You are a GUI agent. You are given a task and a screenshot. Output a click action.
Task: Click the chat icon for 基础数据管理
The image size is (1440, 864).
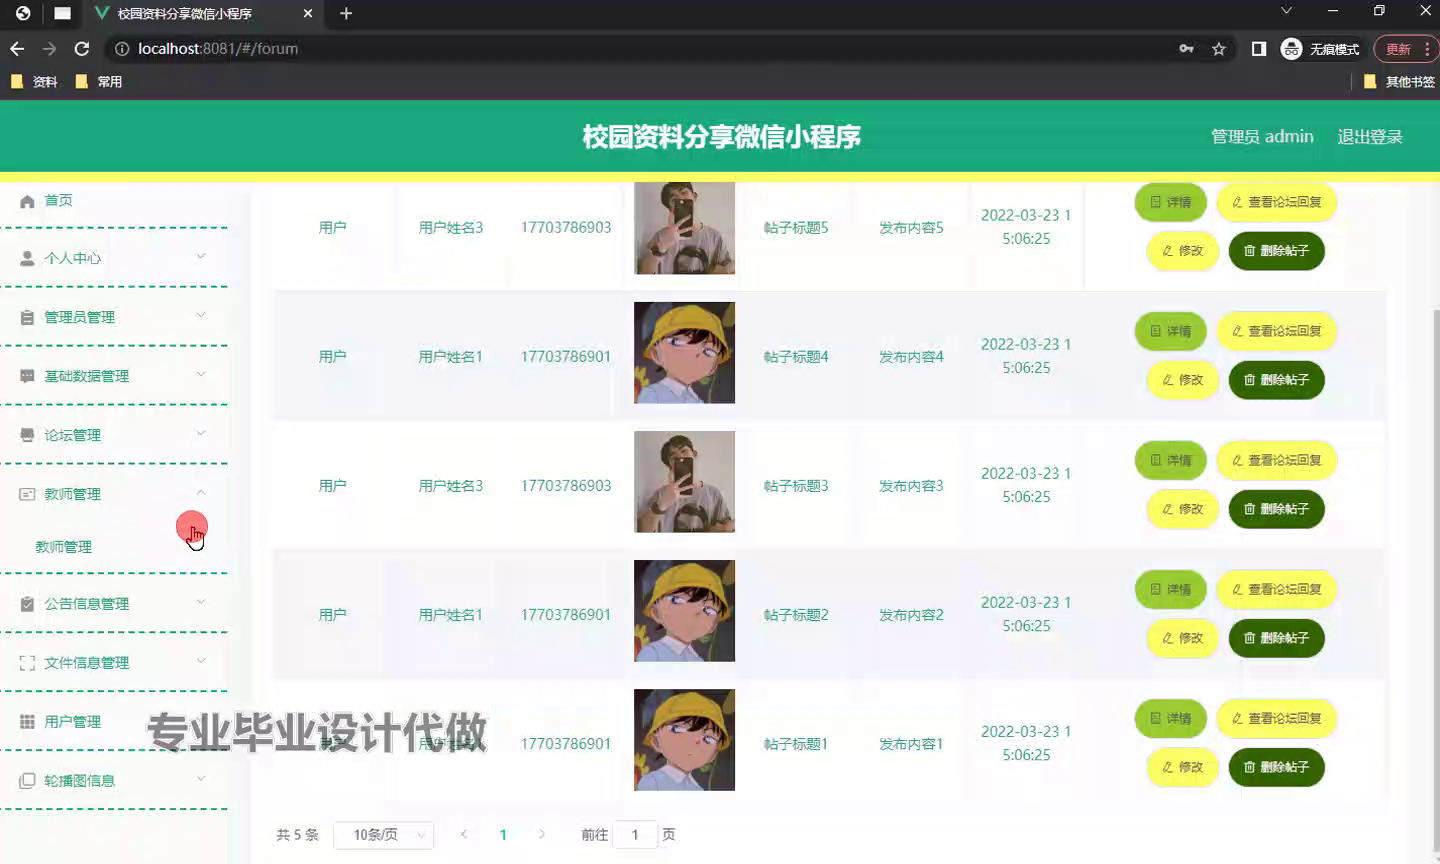point(27,376)
